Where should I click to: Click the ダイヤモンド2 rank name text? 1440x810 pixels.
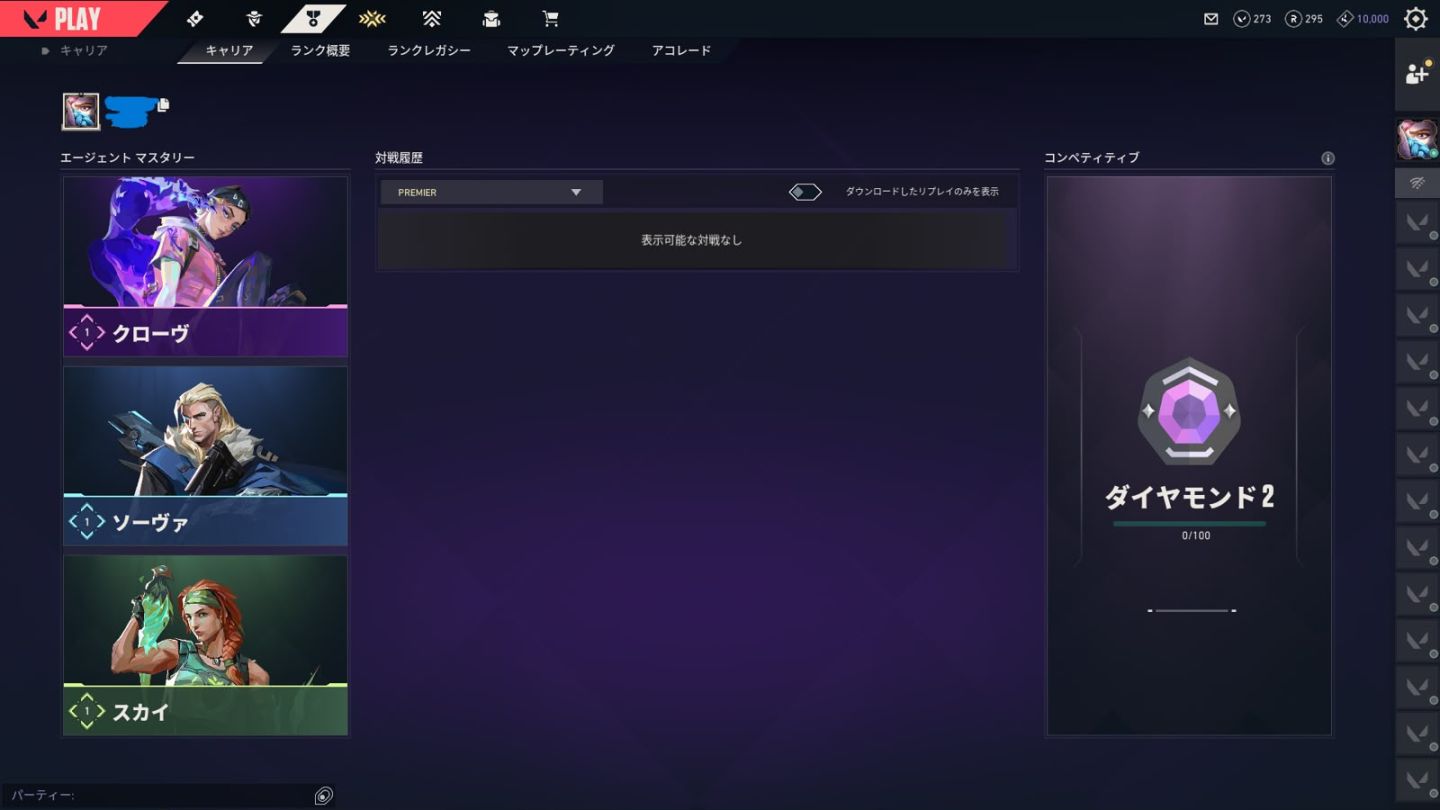point(1189,497)
